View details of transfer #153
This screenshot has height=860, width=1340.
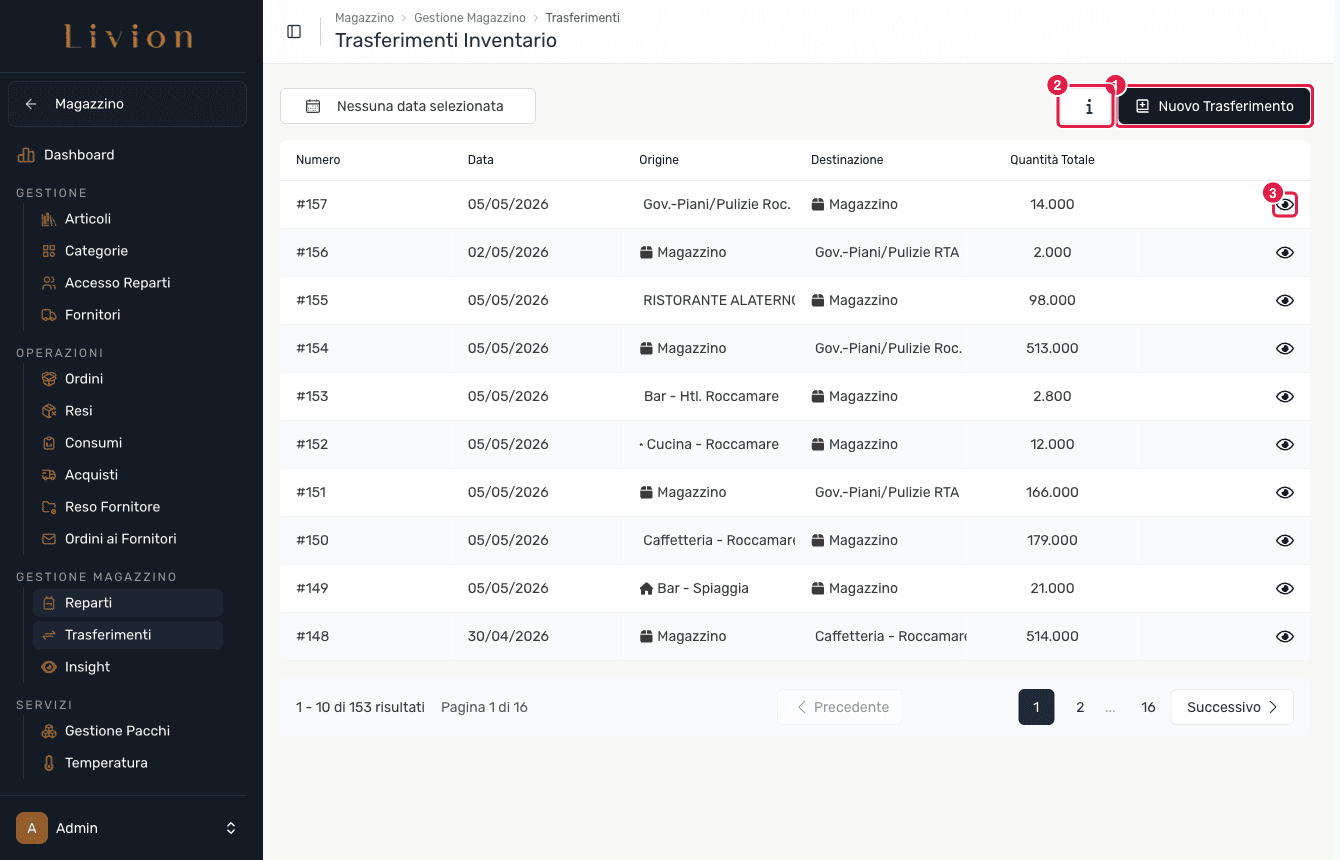[1285, 396]
